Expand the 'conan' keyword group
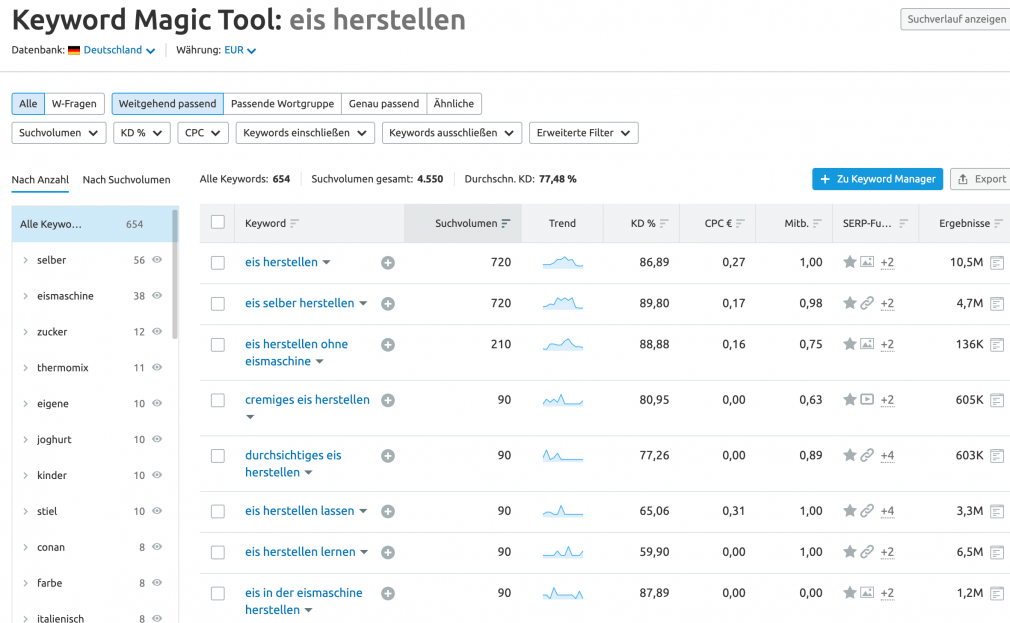This screenshot has width=1010, height=623. pos(25,547)
